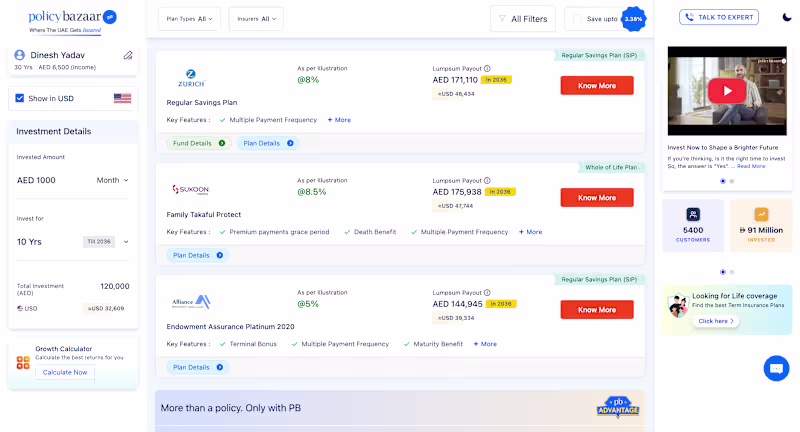The height and width of the screenshot is (432, 800).
Task: Expand Plan Details for Zurich Regular Savings Plan
Action: pyautogui.click(x=268, y=143)
